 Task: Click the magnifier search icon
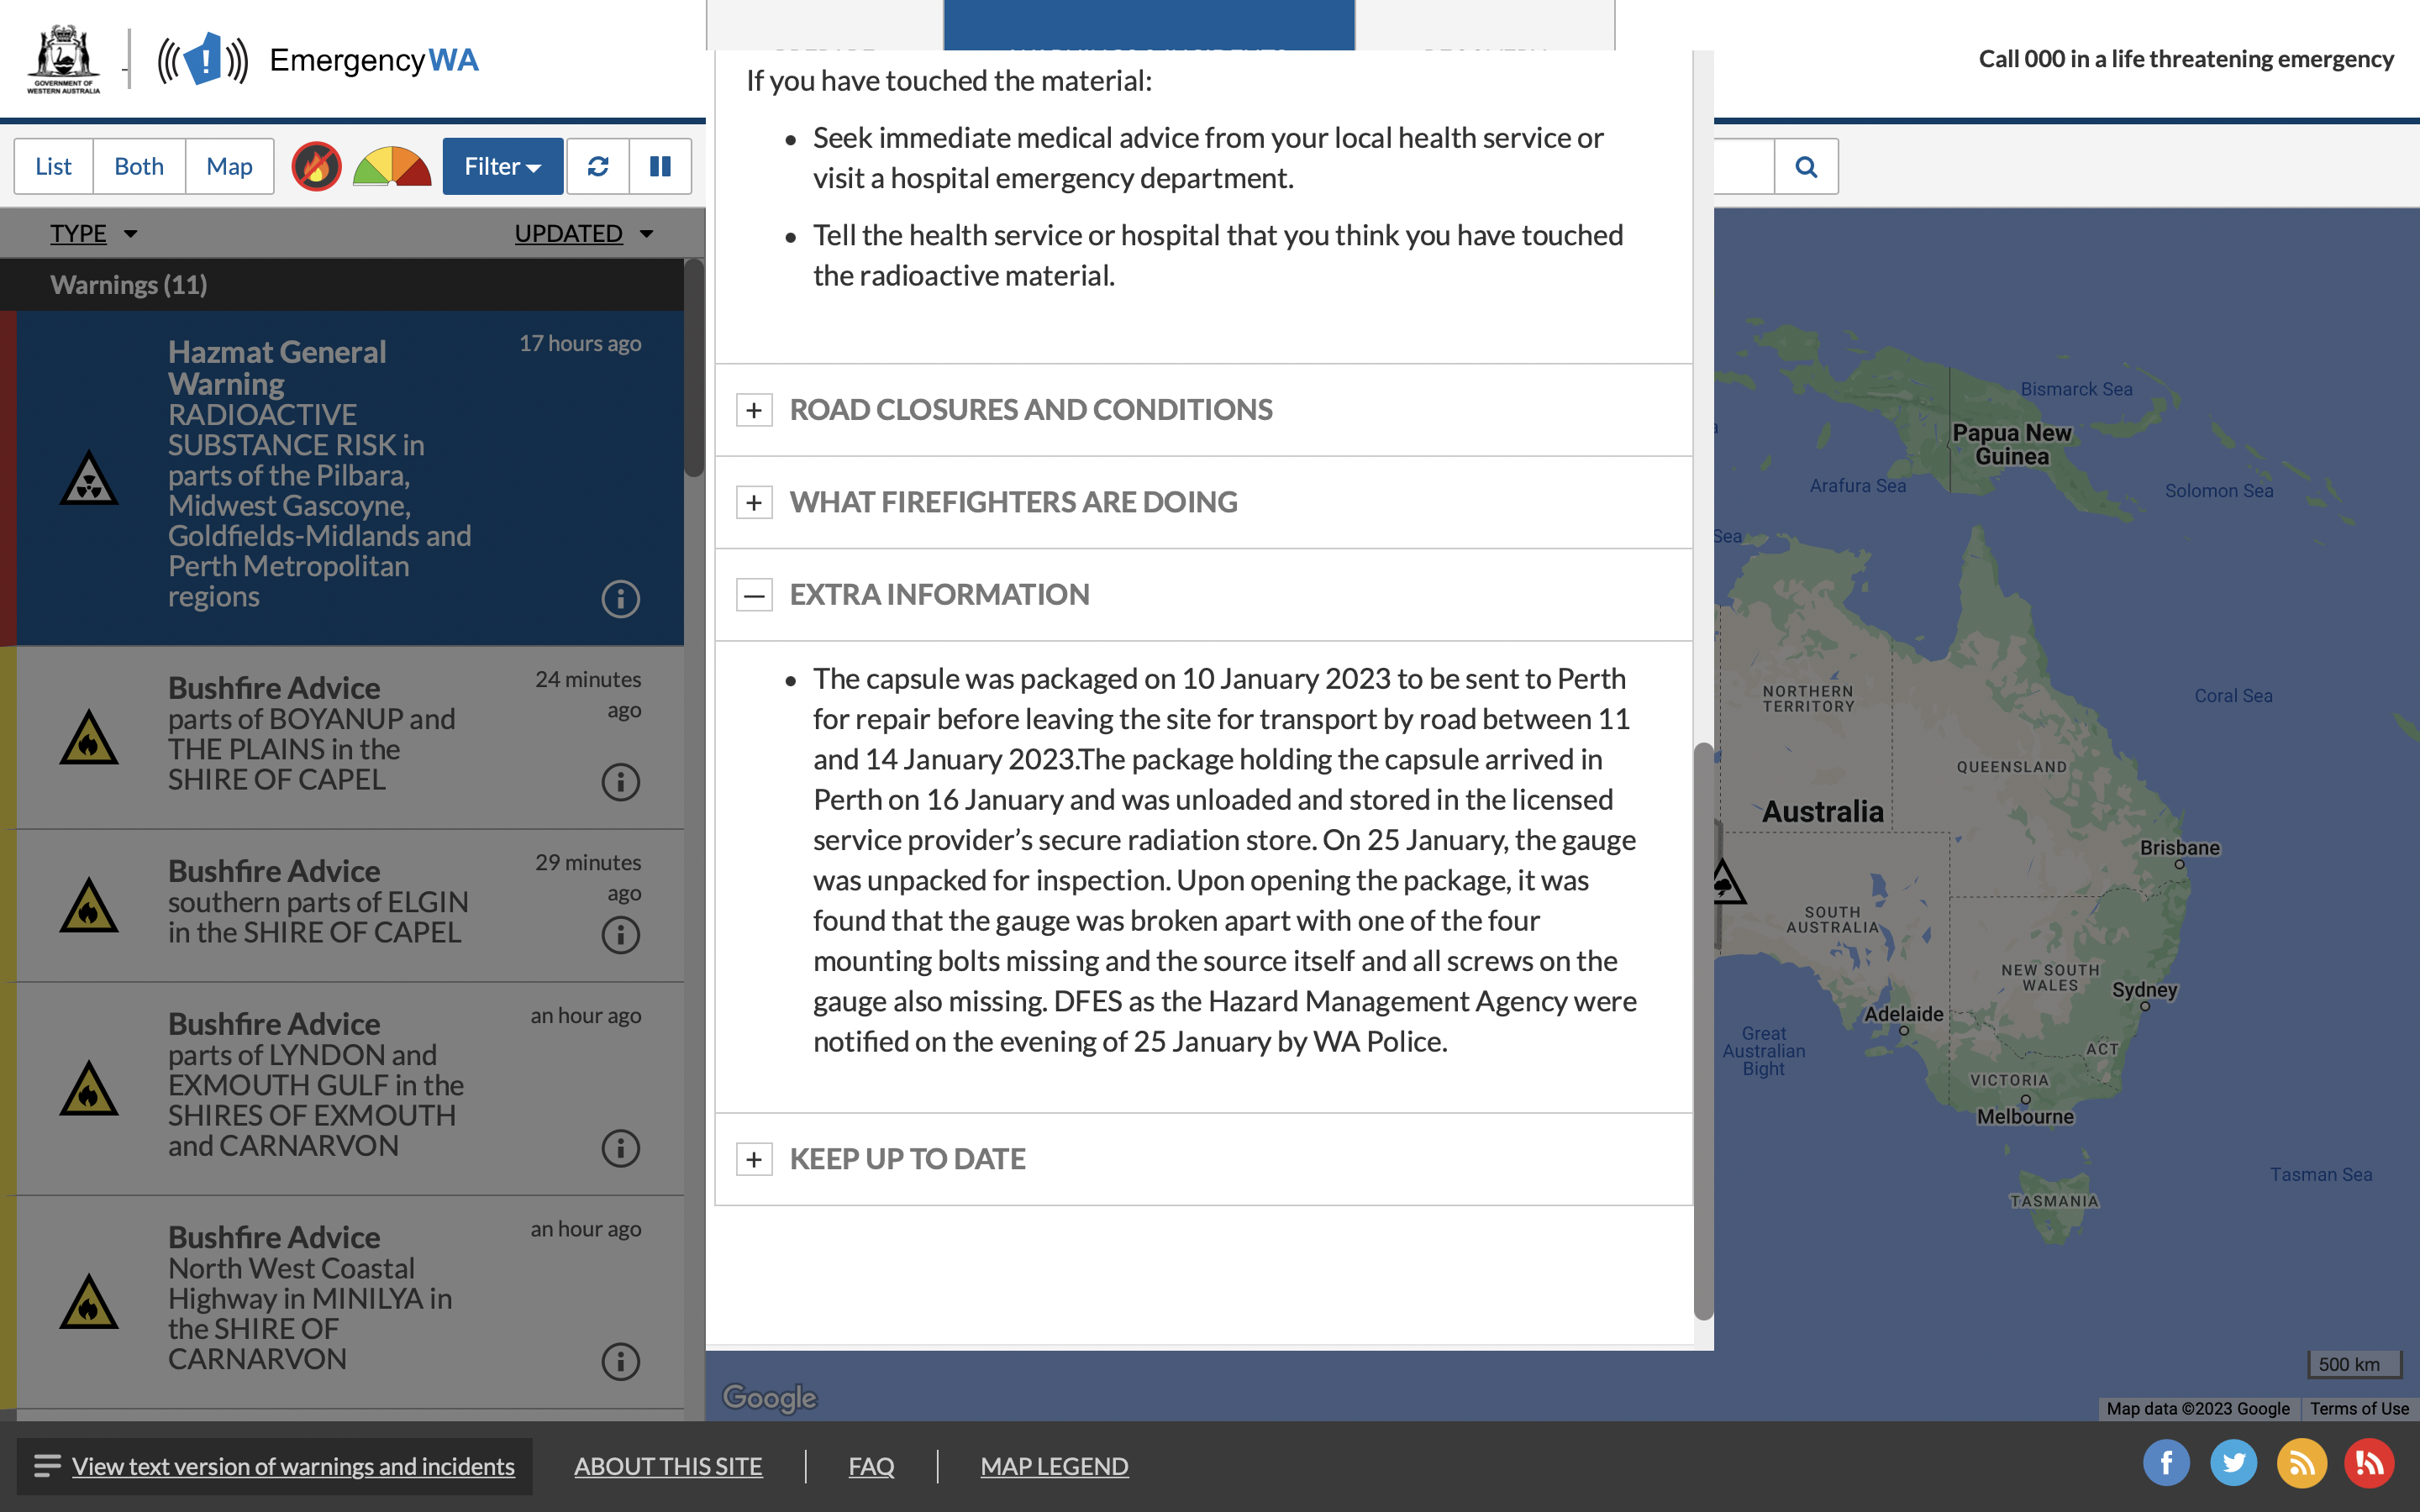click(x=1806, y=166)
